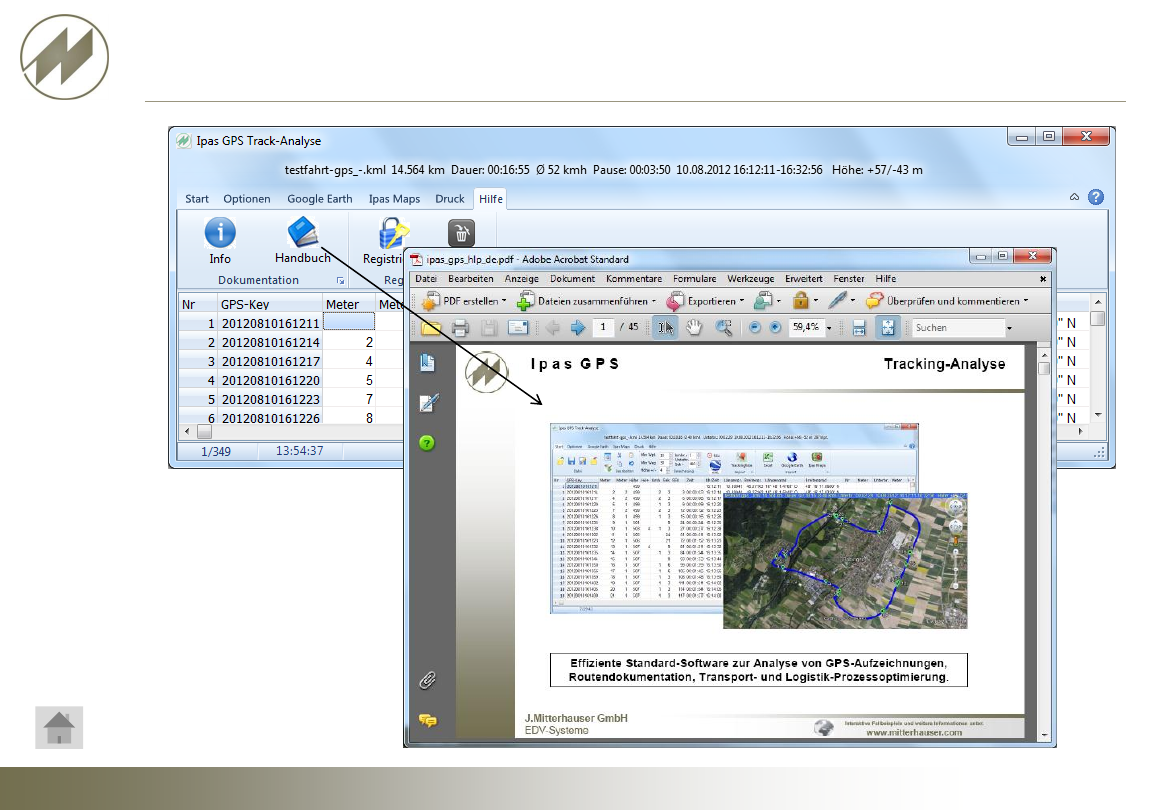Open the Werkzeuge menu

tap(751, 279)
